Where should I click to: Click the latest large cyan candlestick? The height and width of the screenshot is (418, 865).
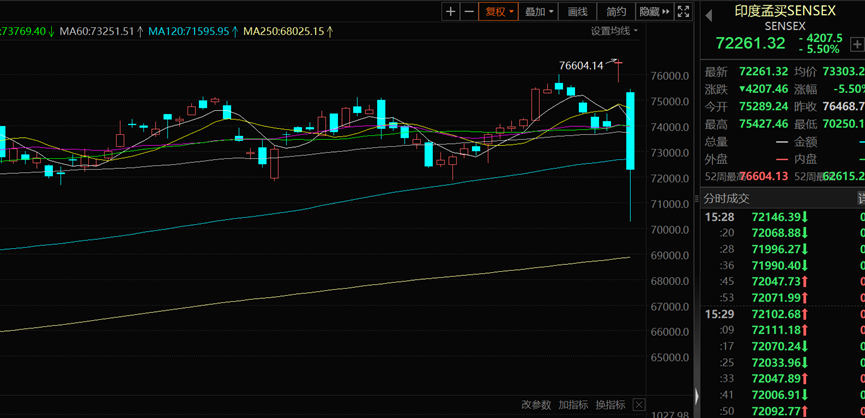click(x=630, y=131)
